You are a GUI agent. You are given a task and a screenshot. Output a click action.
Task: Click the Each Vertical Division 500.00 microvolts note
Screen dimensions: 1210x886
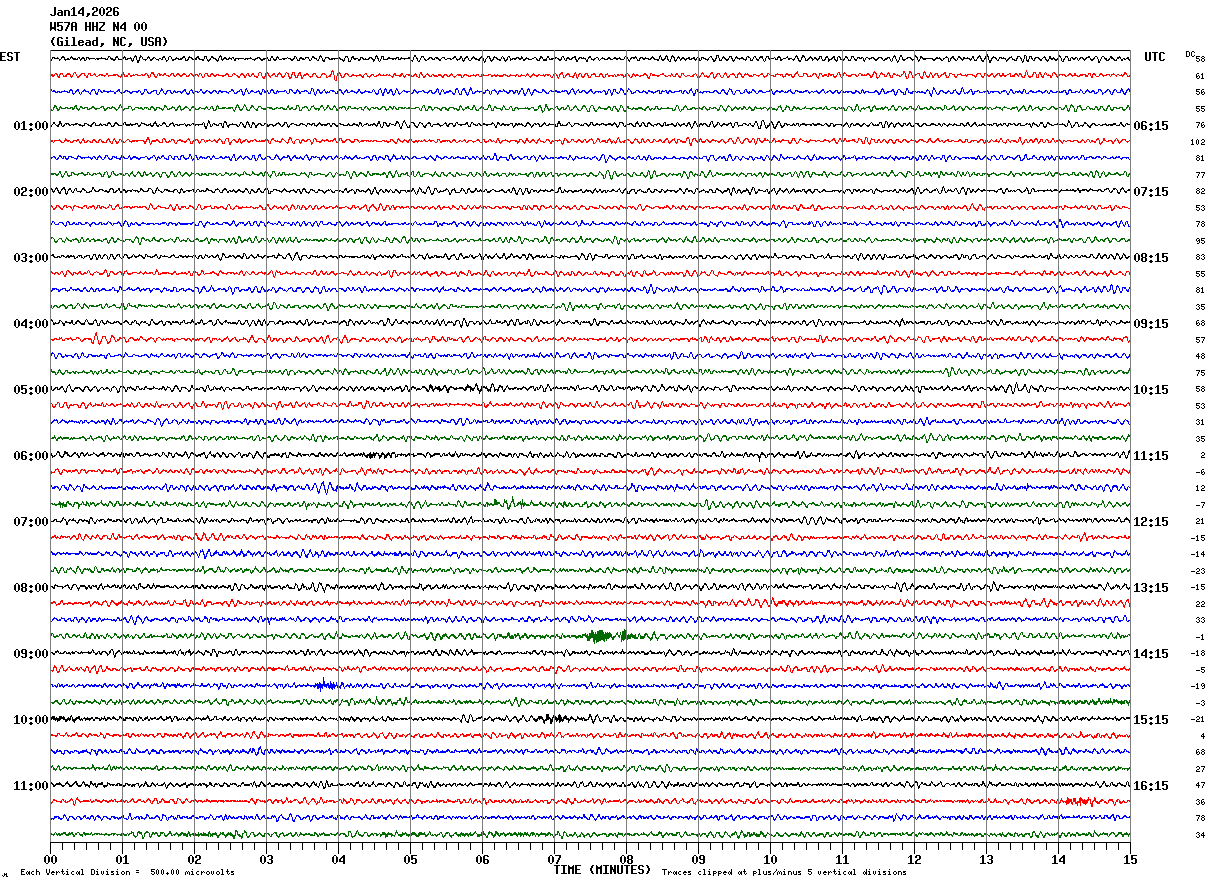click(127, 873)
